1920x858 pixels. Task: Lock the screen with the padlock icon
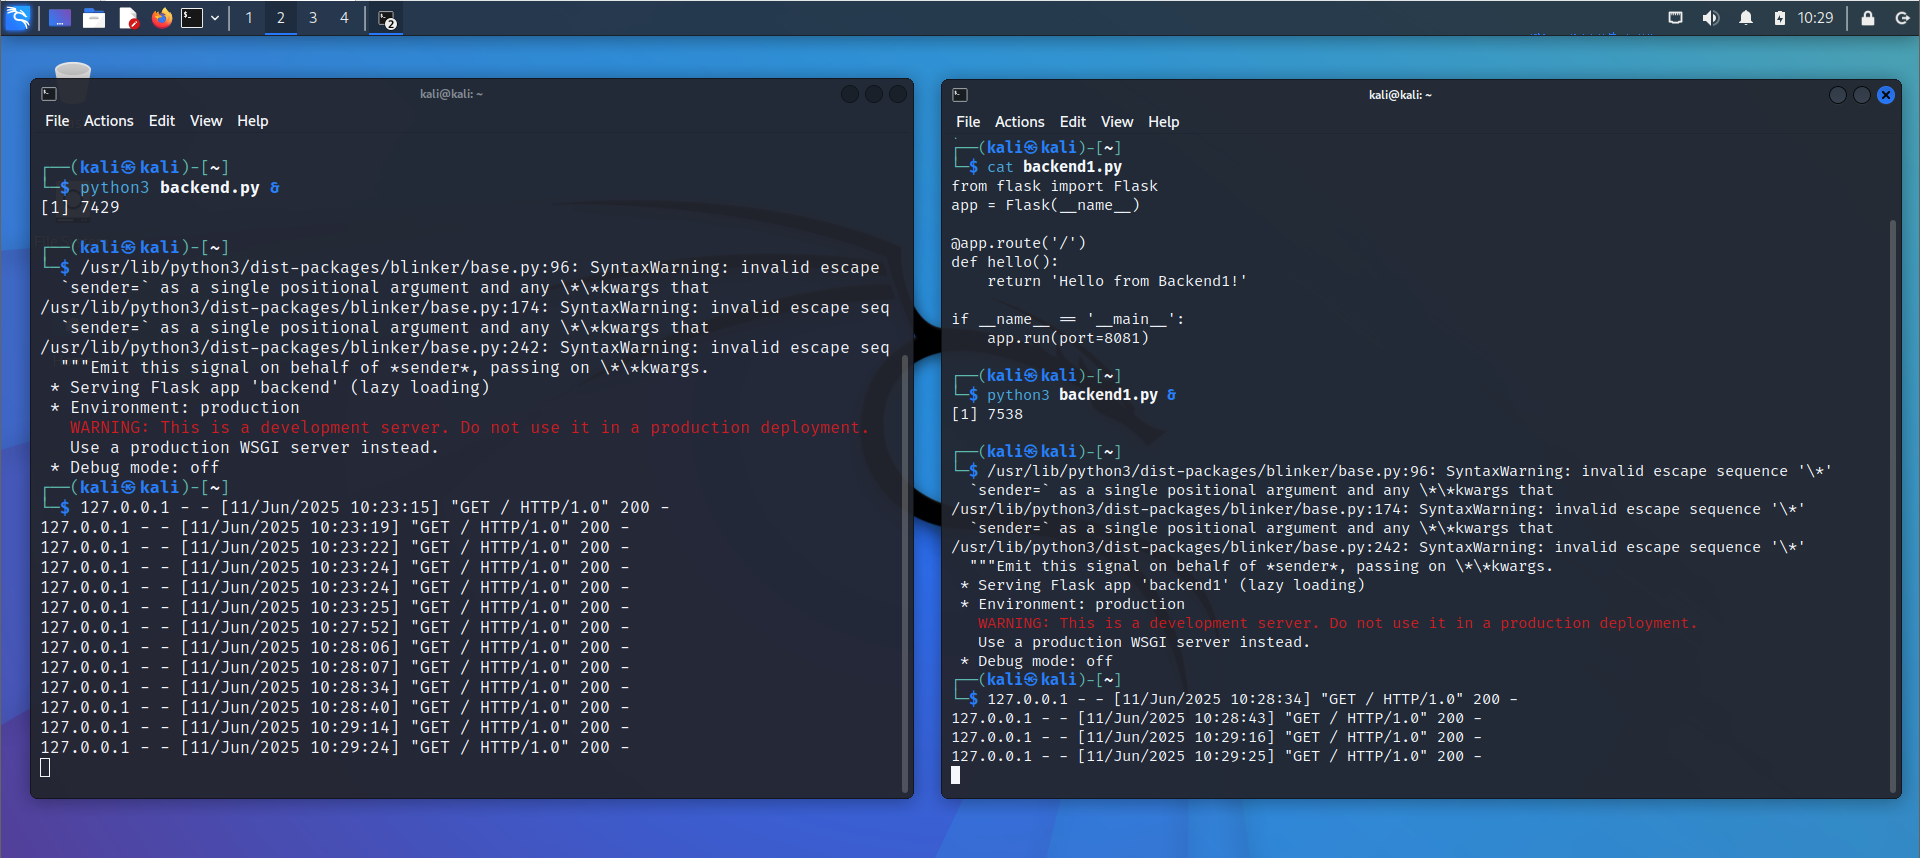point(1868,18)
